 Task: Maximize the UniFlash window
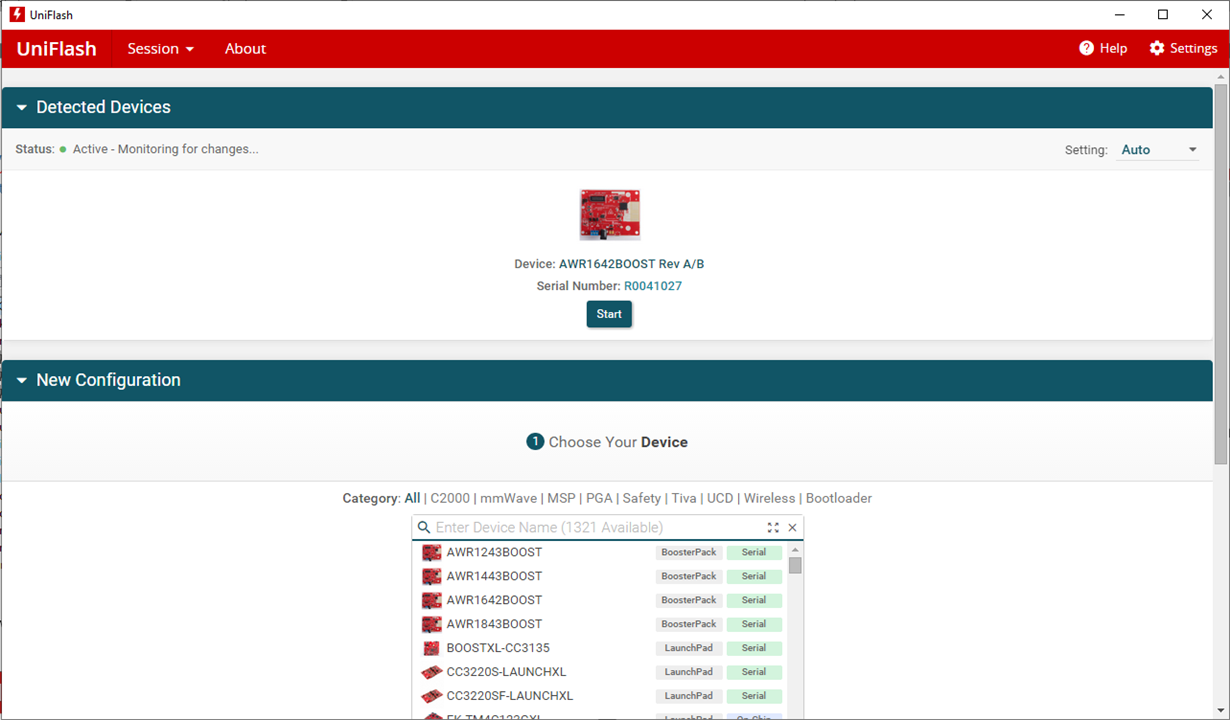click(1163, 15)
